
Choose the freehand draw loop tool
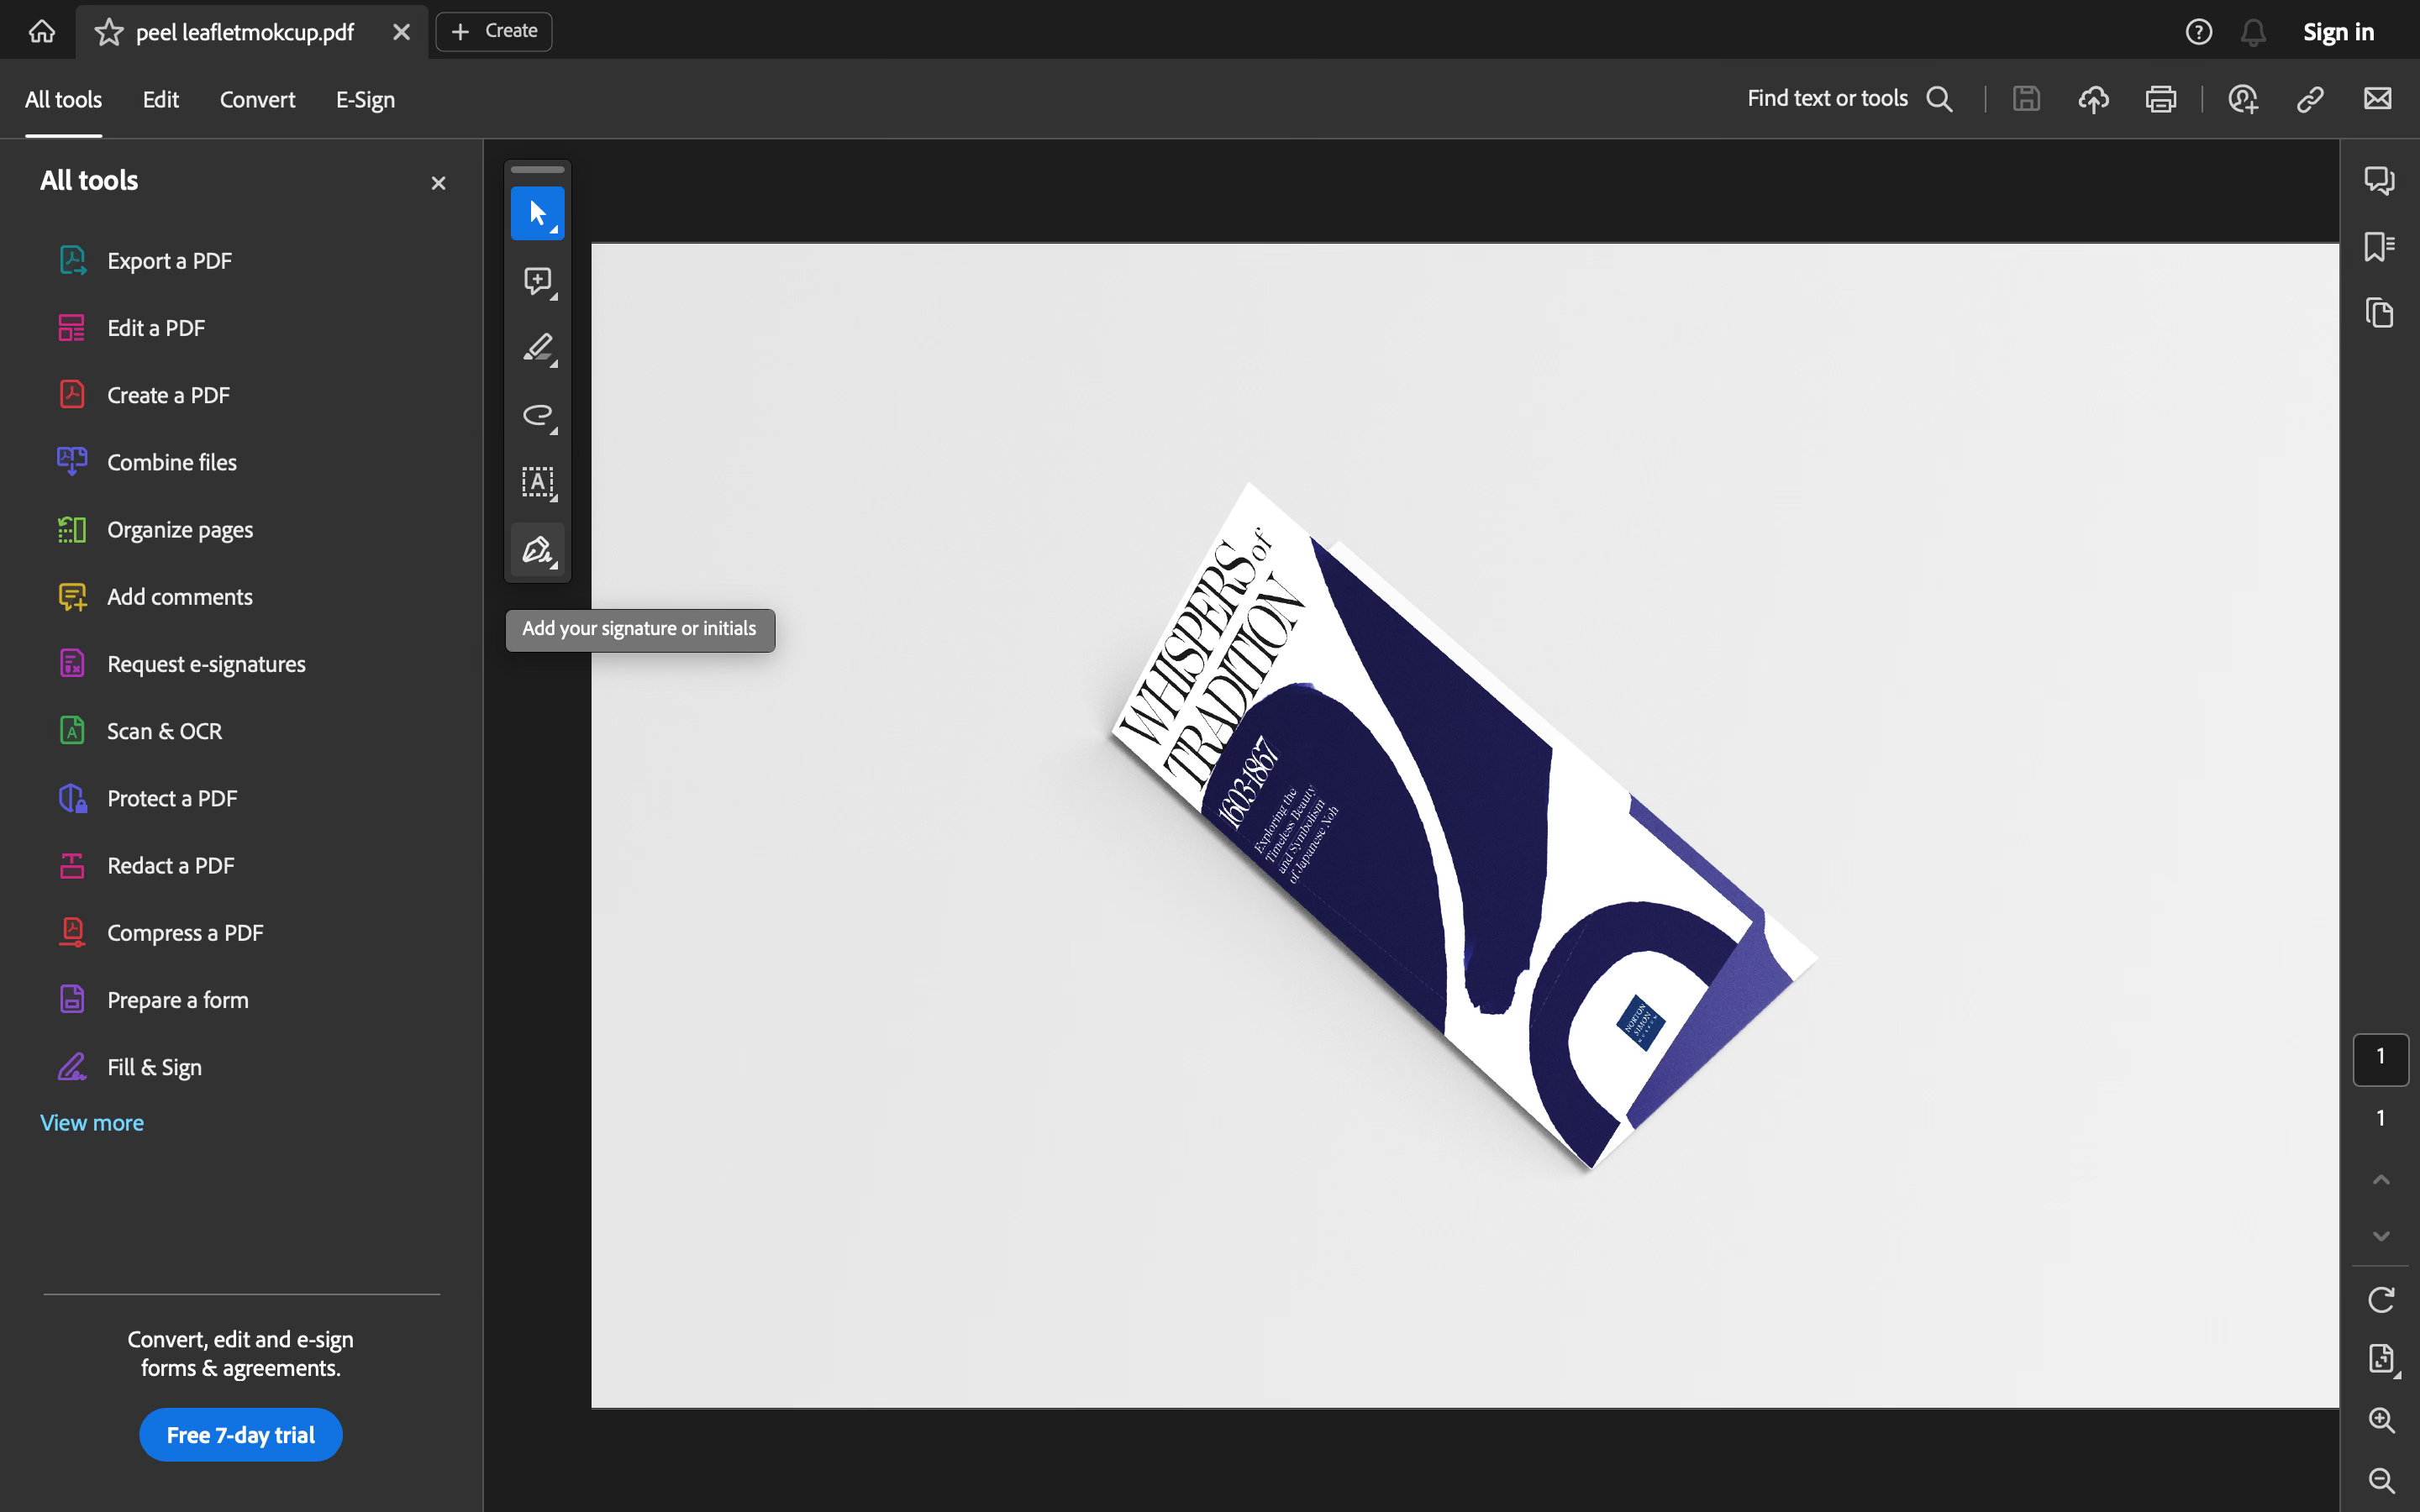click(x=537, y=415)
